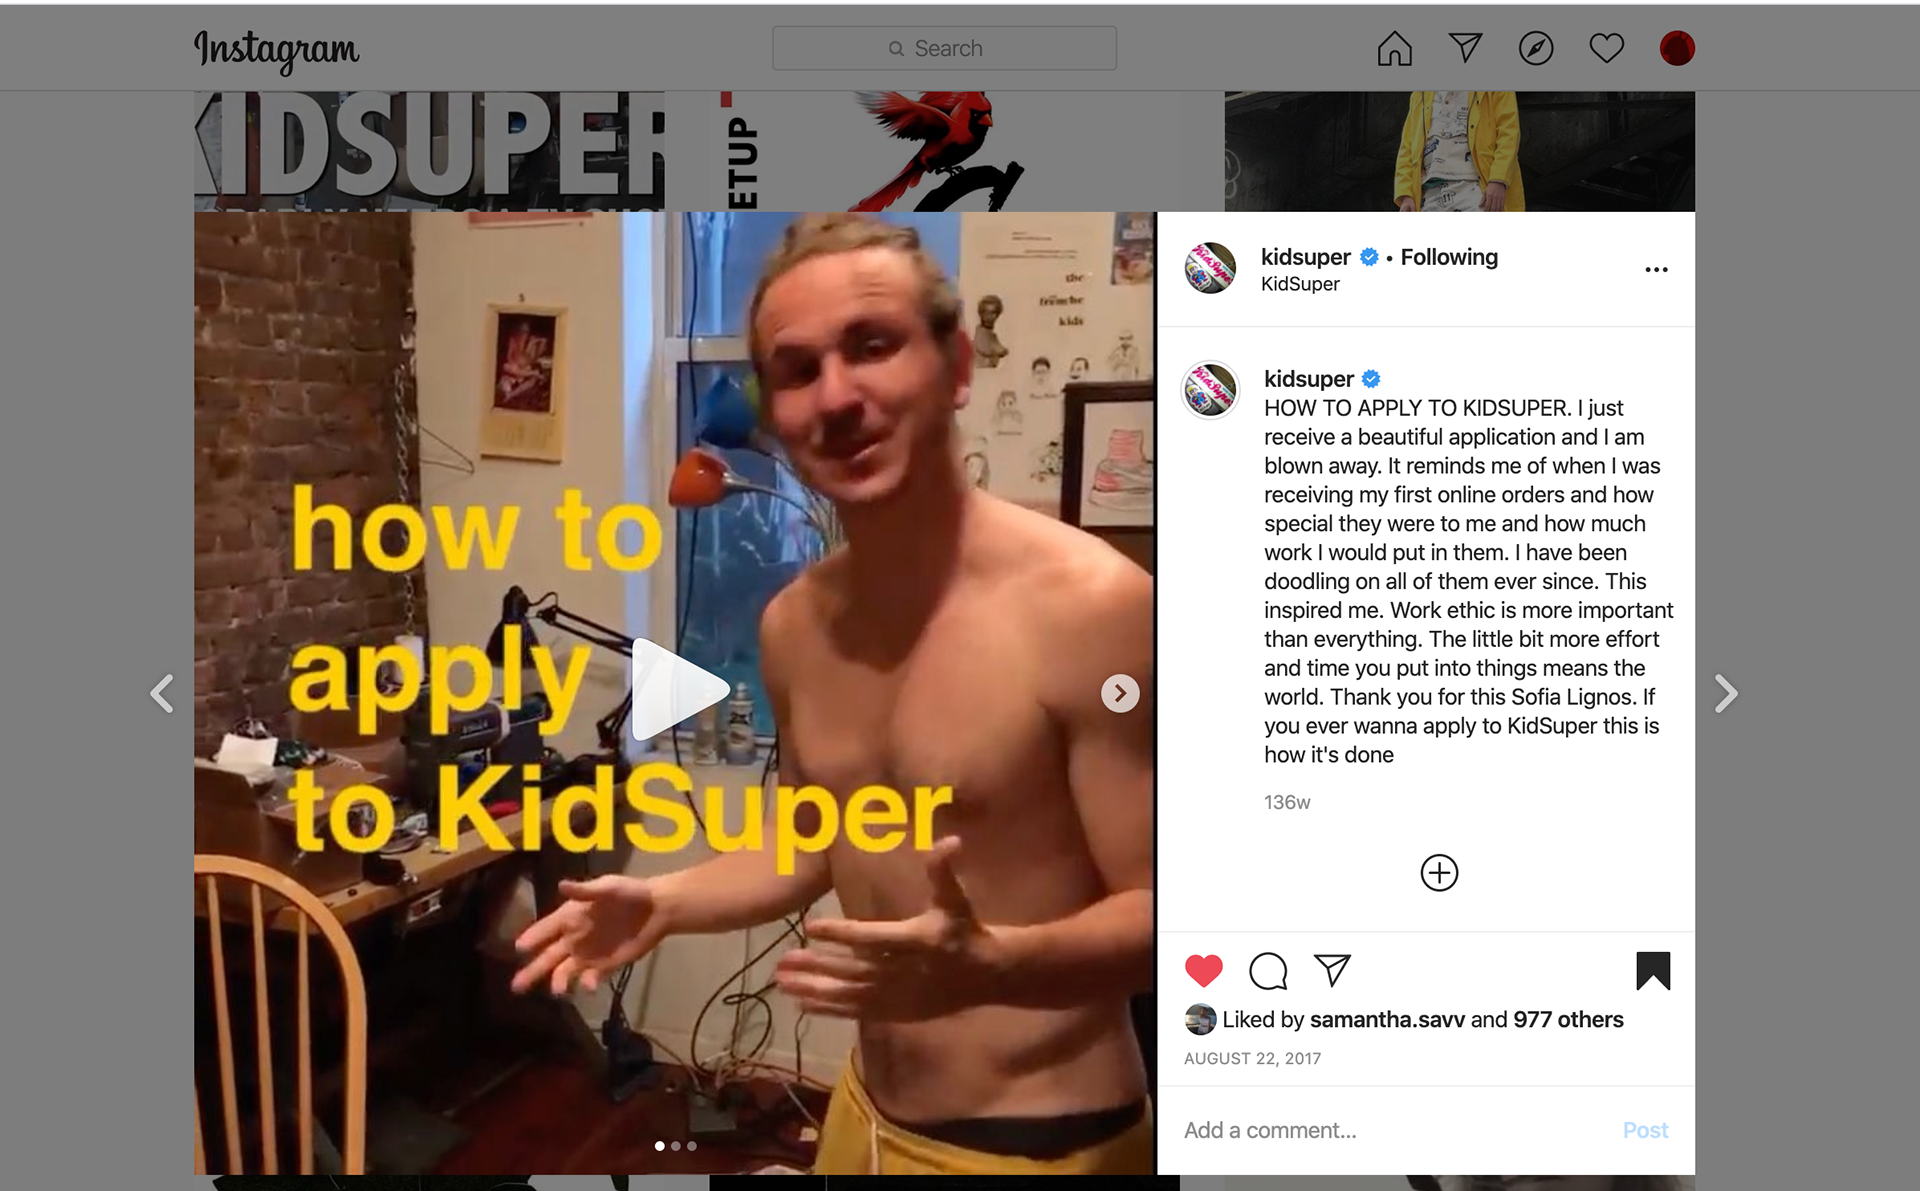The image size is (1920, 1191).
Task: Share post via paper plane icon
Action: (1332, 969)
